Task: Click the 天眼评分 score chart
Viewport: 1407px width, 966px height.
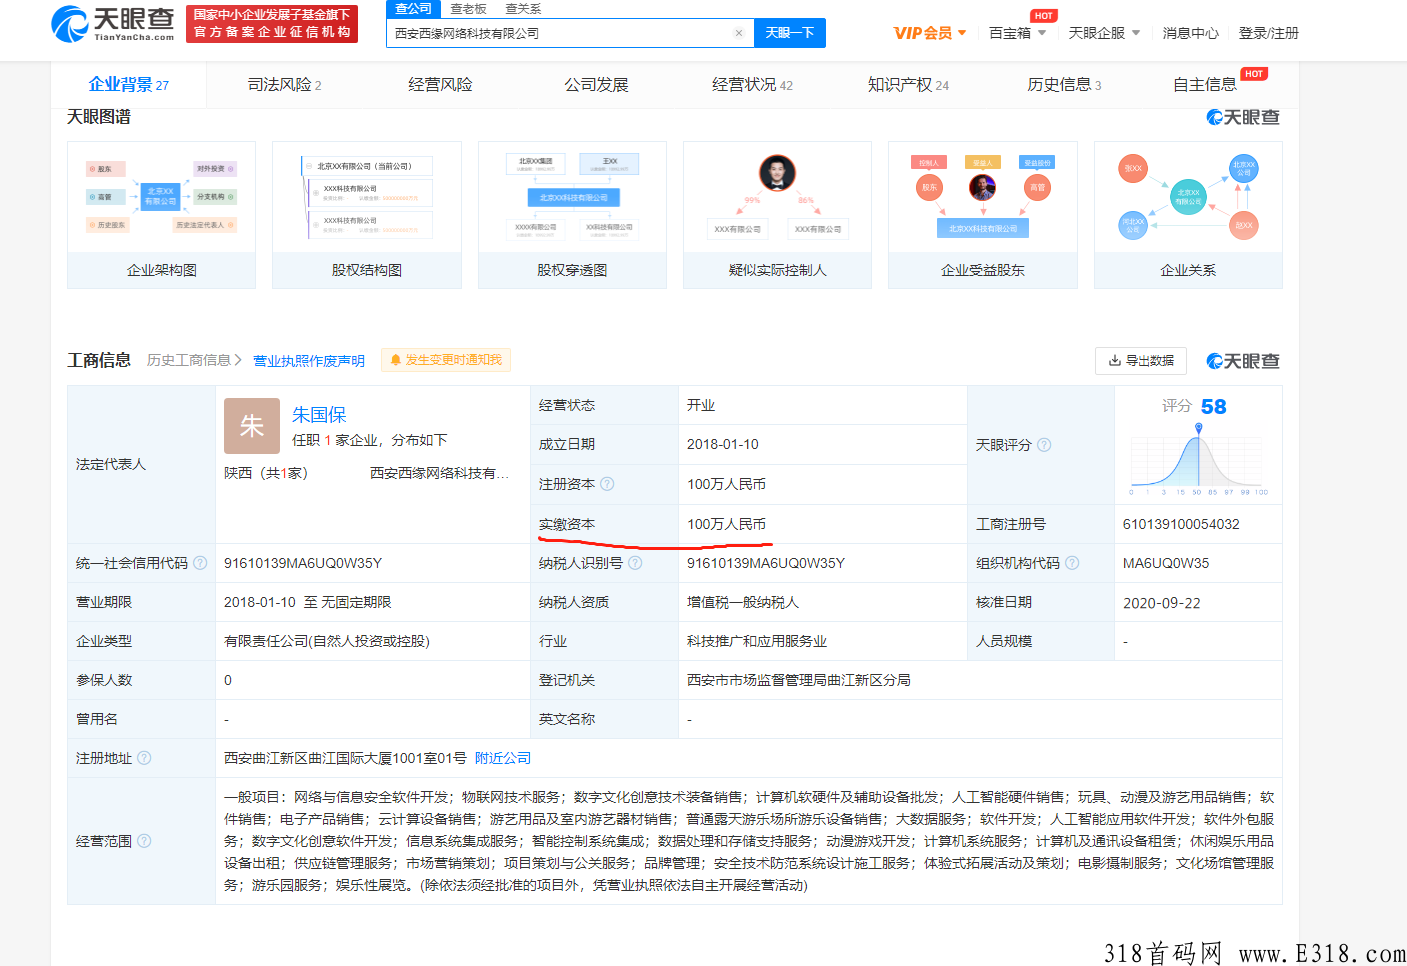Action: [x=1198, y=460]
